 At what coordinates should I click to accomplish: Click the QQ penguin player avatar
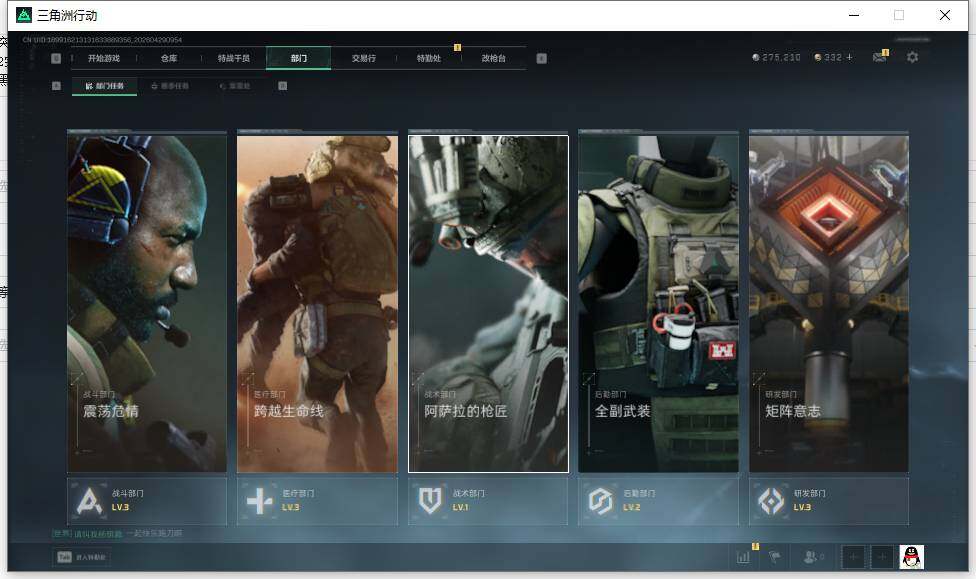(911, 557)
